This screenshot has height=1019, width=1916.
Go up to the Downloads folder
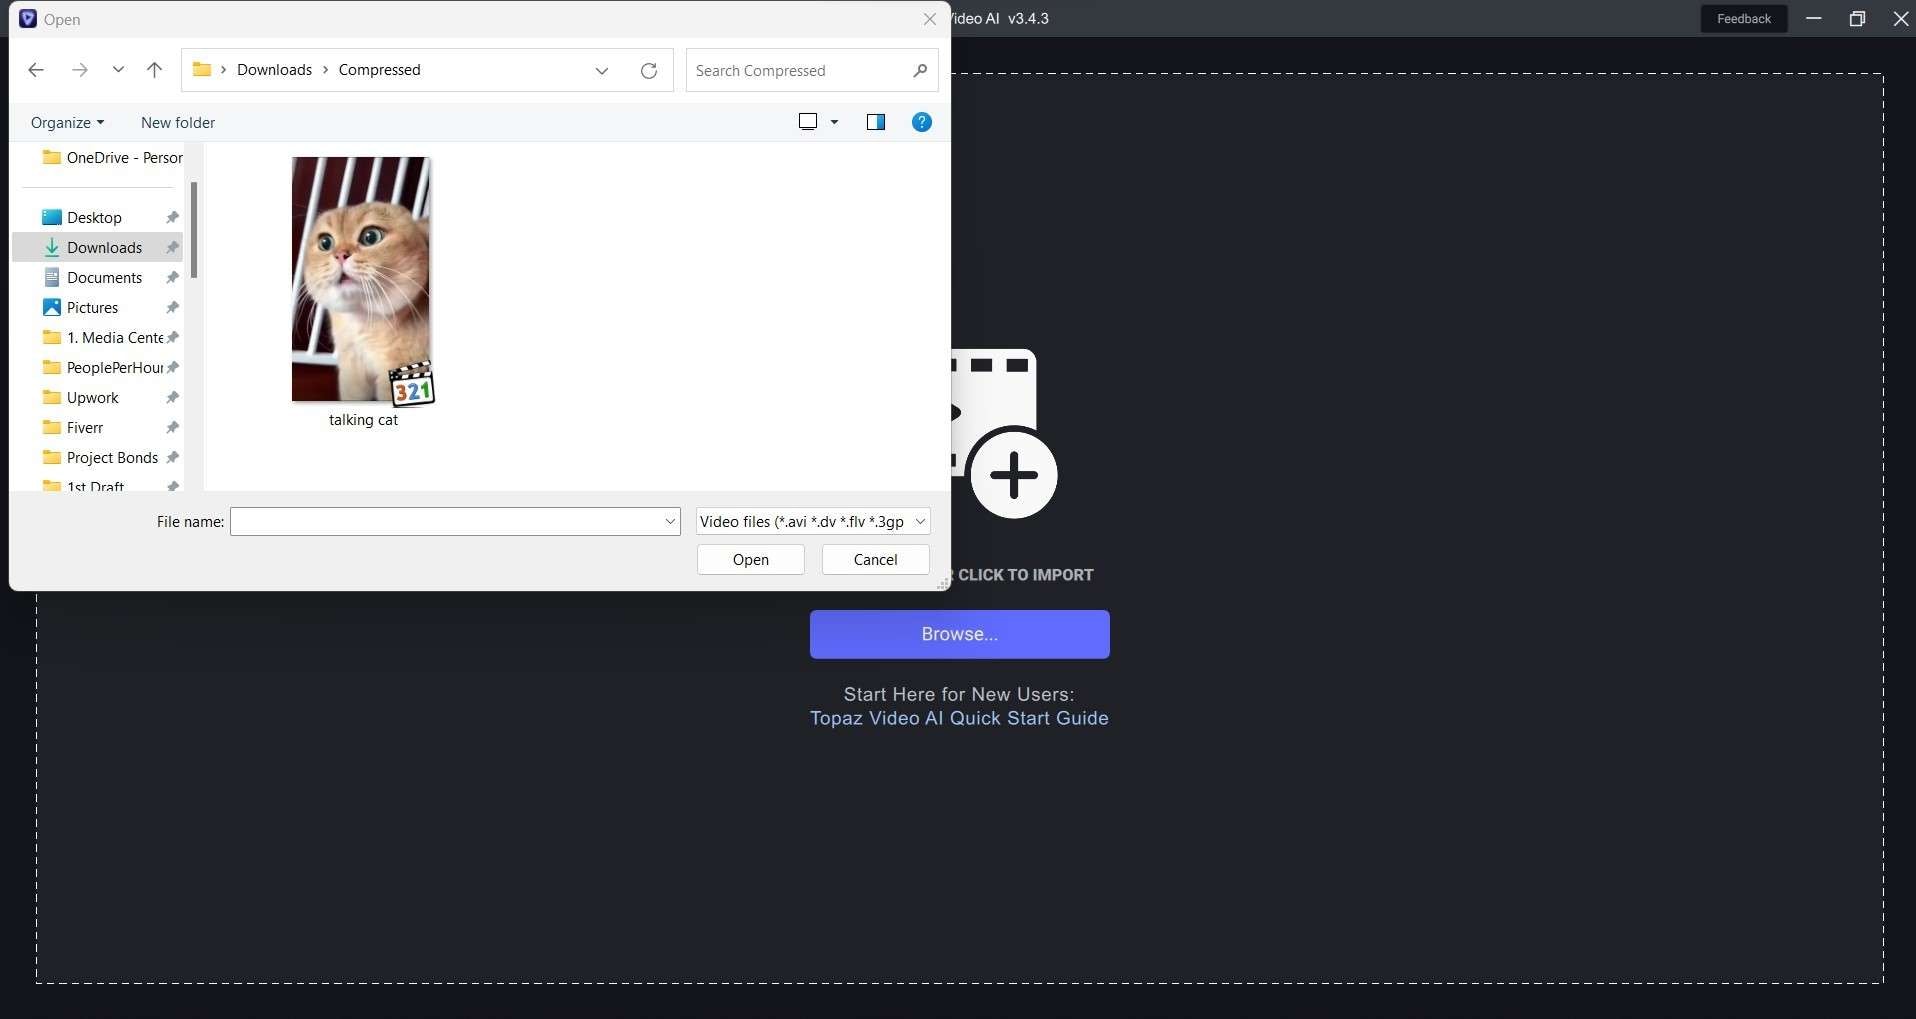tap(153, 69)
